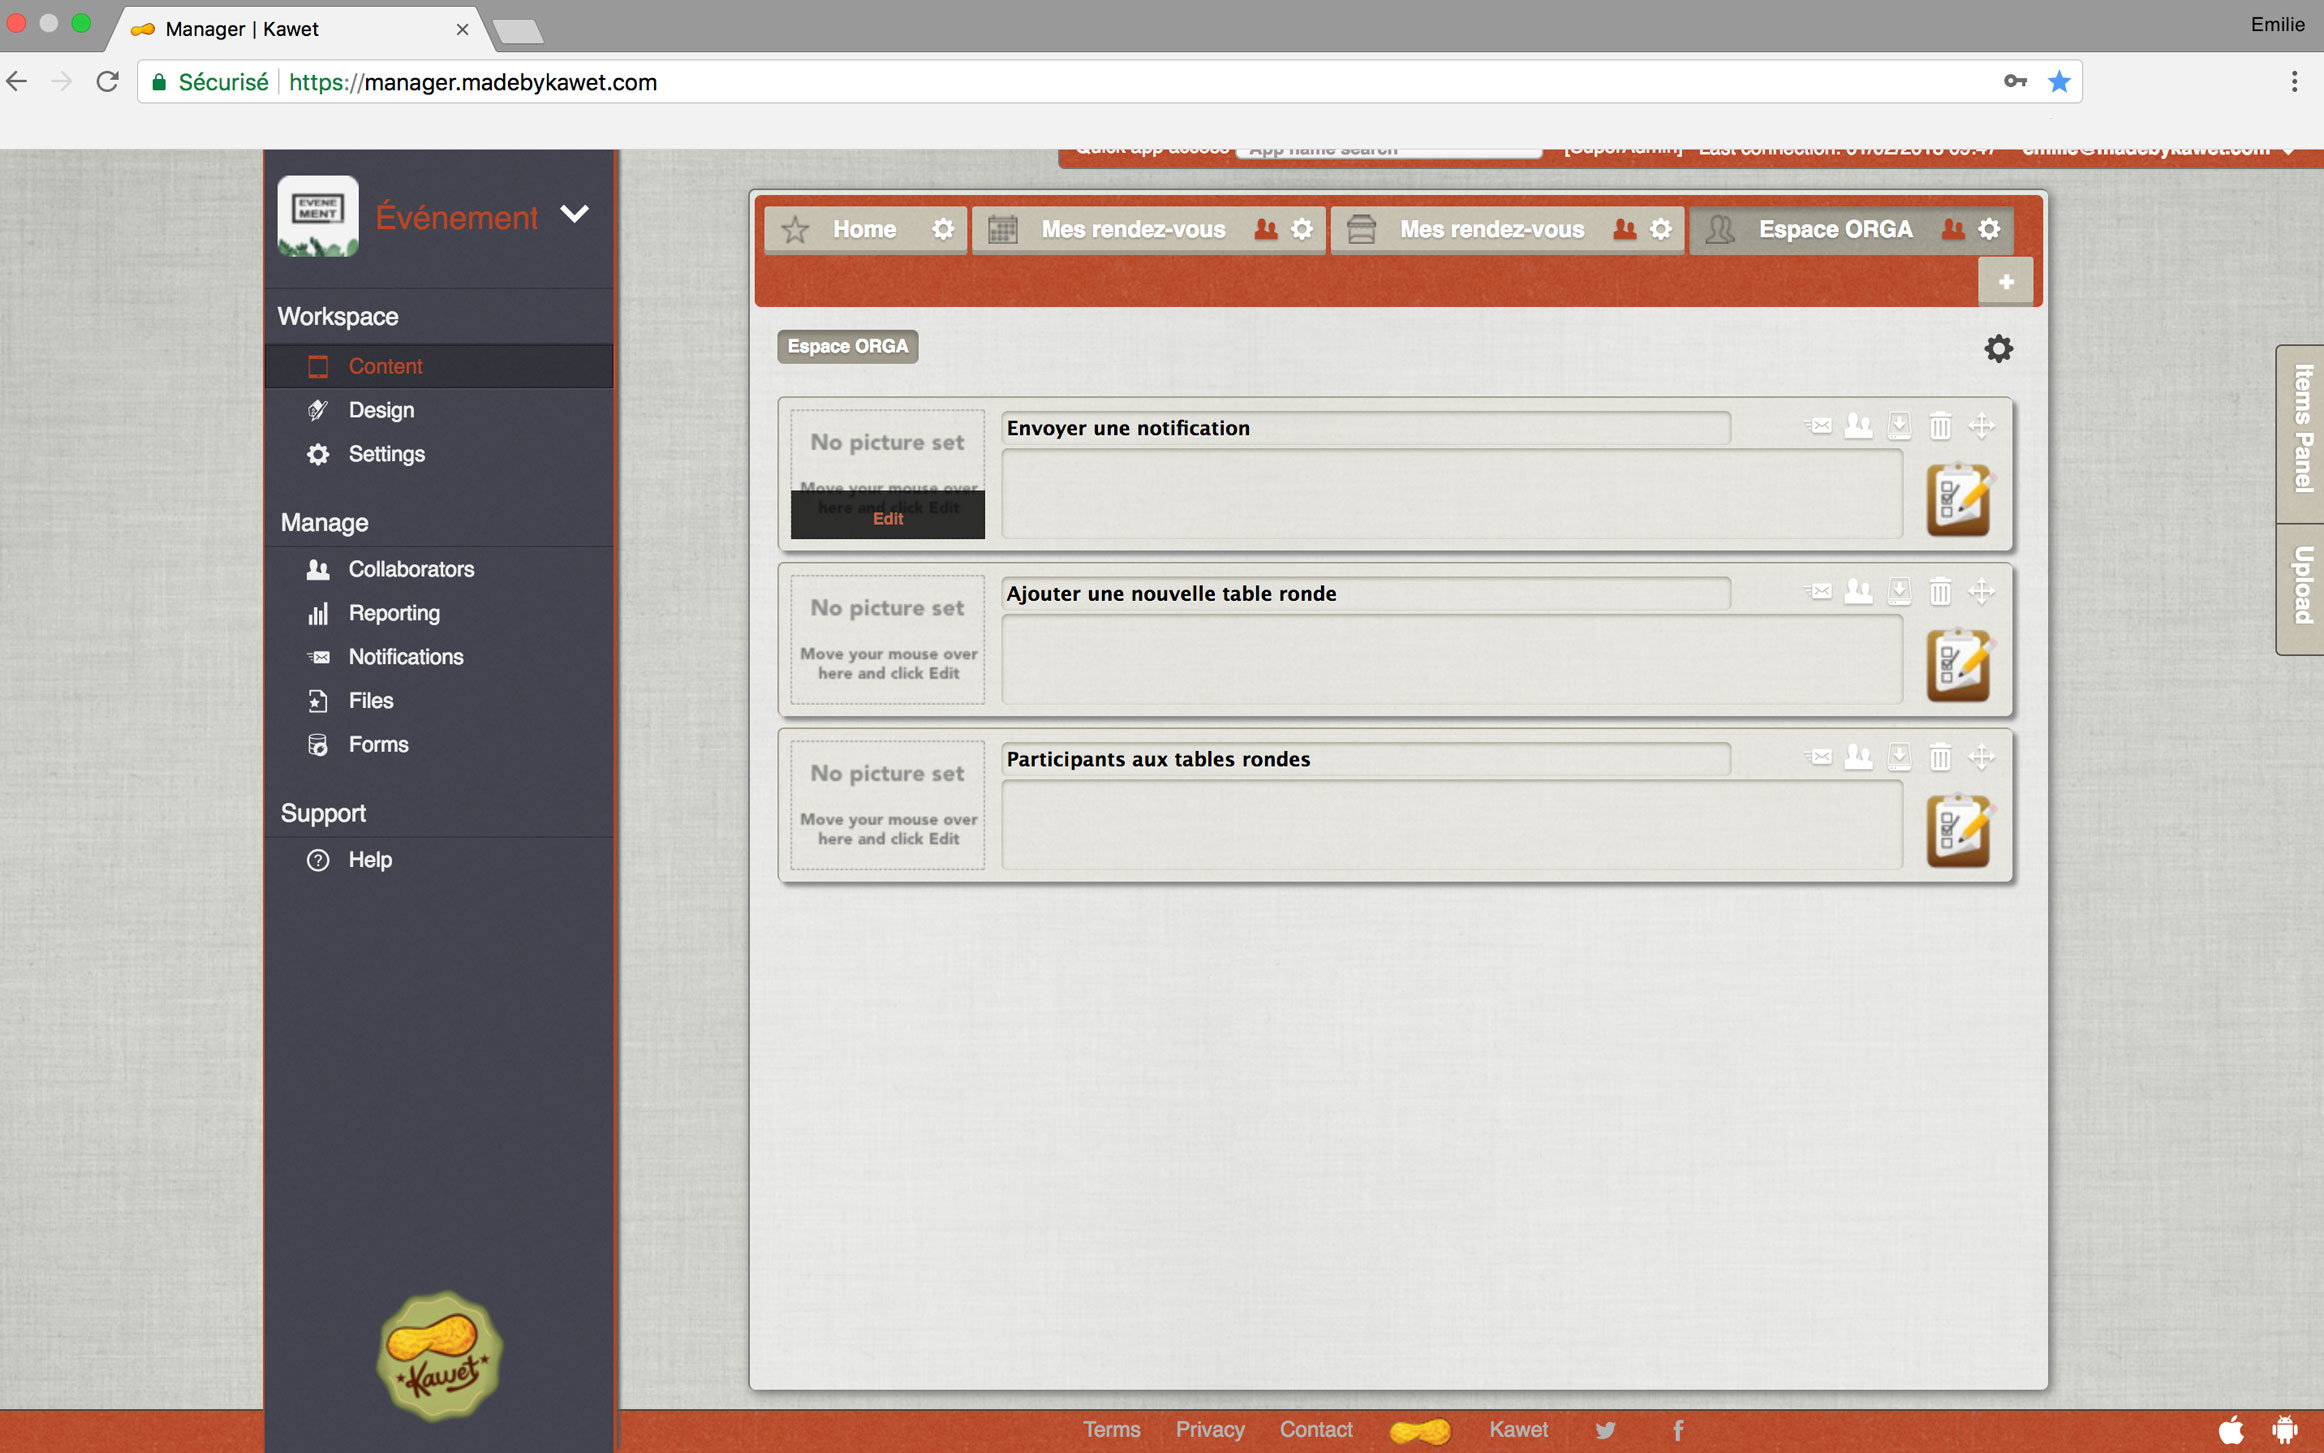Click download icon on Ajouter une nouvelle table ronde
This screenshot has width=2324, height=1453.
tap(1898, 592)
